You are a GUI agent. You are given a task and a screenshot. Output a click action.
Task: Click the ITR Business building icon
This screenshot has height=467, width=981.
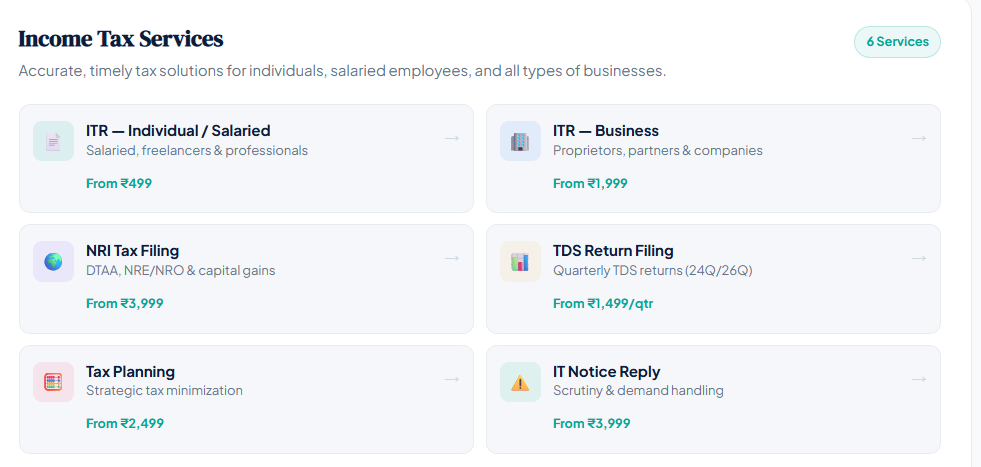tap(520, 141)
